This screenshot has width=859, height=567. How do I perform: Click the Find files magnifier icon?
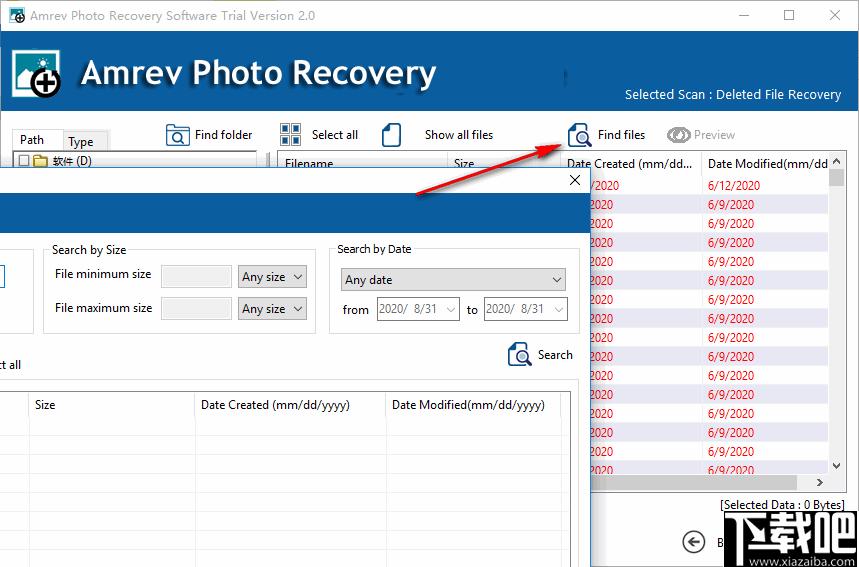tap(579, 135)
